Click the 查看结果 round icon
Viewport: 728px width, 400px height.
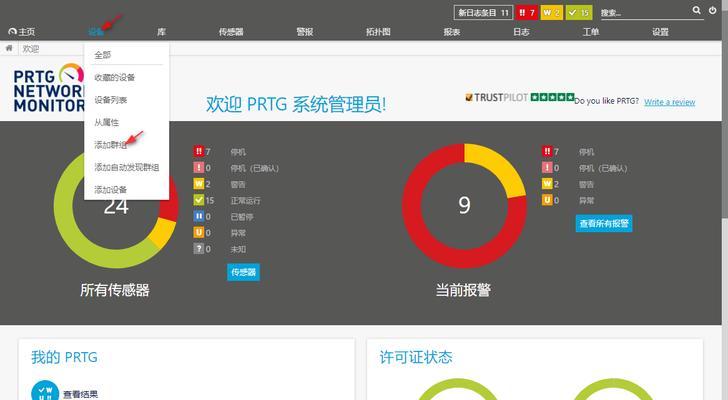pyautogui.click(x=45, y=391)
